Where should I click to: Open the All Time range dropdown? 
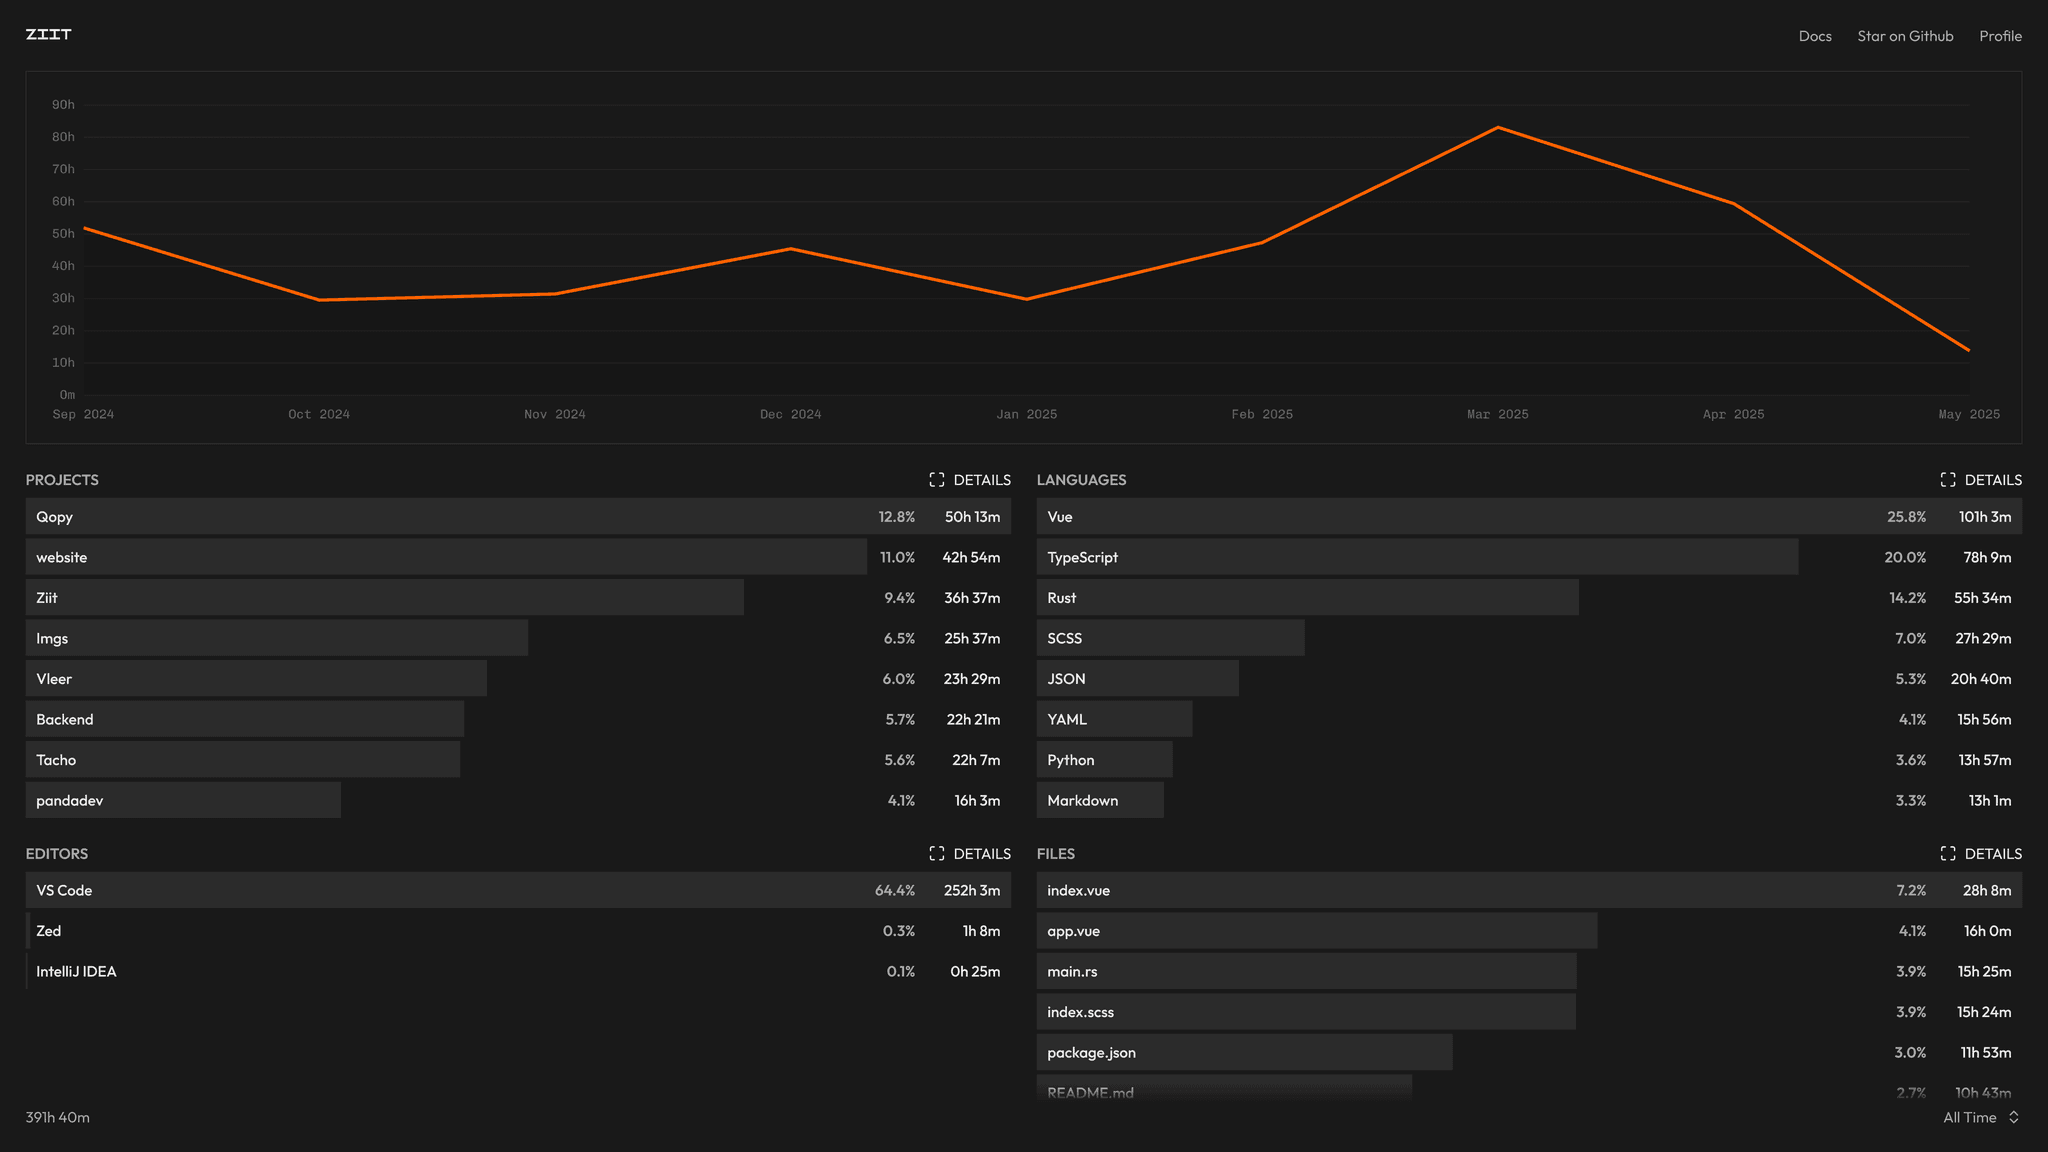[x=1969, y=1118]
